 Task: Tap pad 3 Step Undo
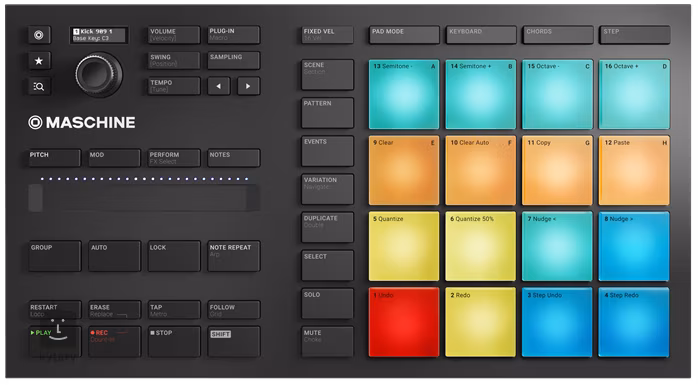(557, 322)
